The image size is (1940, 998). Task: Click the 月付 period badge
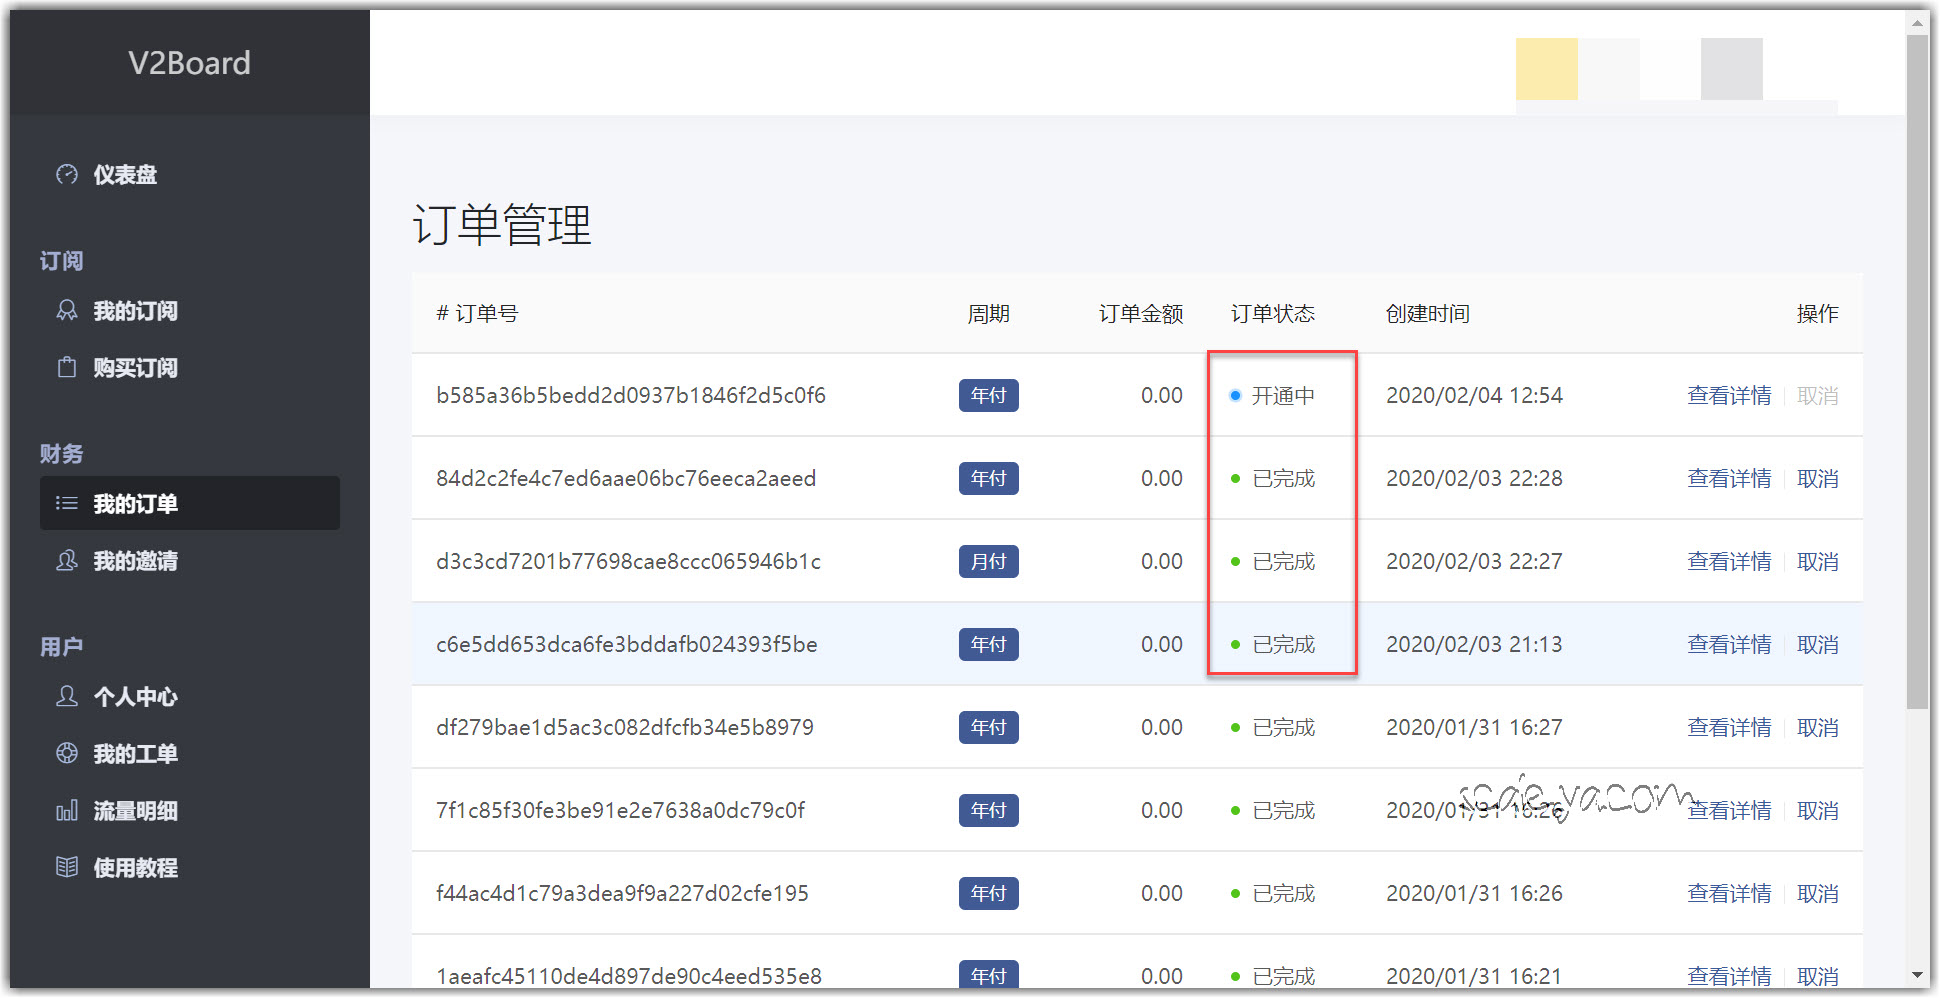988,562
